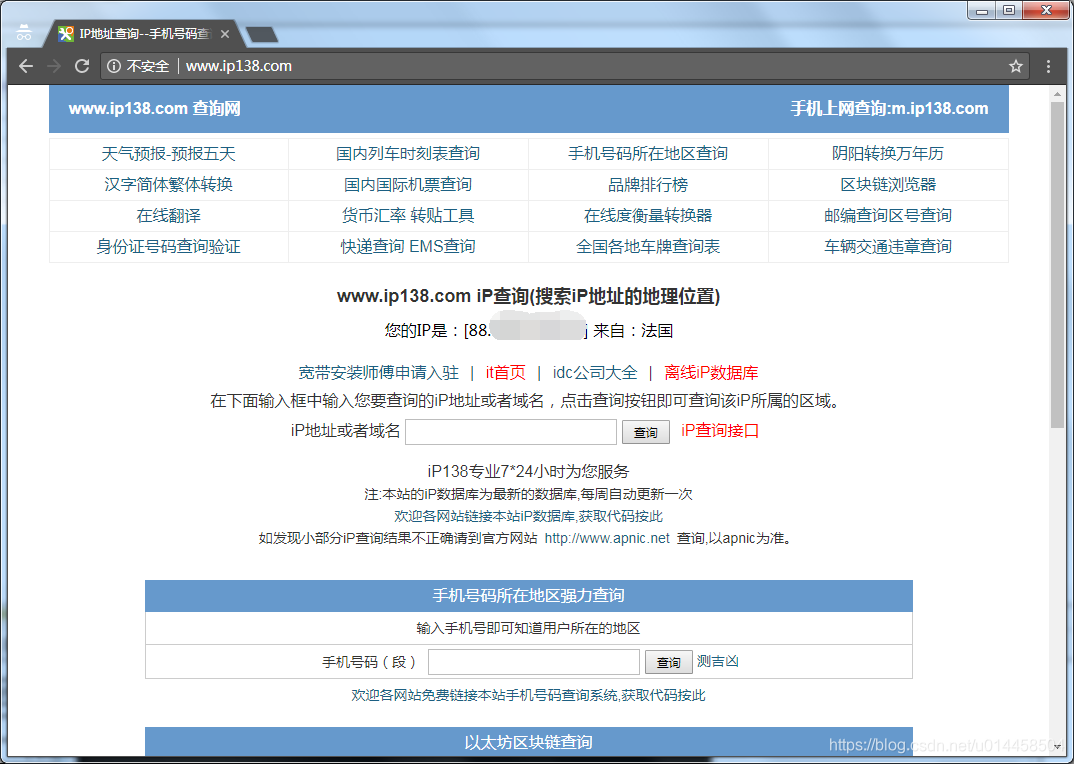Click 以太坊区块链查询 section header
The image size is (1074, 764).
coord(528,742)
